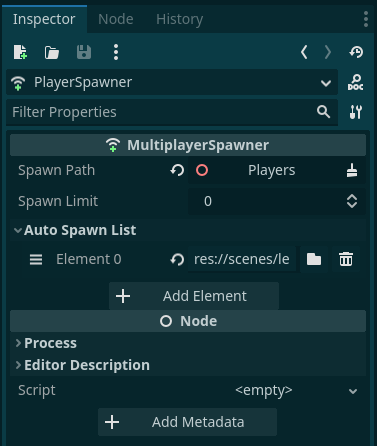Delete Element 0 from the list
377x446 pixels.
point(346,259)
